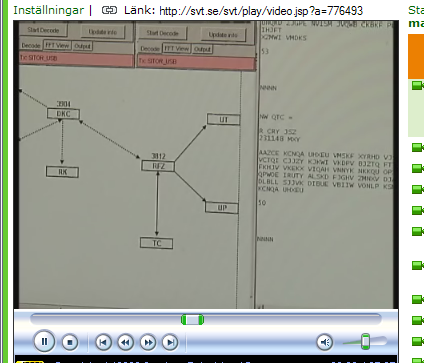Skip to the next track
The image size is (424, 363).
coord(170,342)
